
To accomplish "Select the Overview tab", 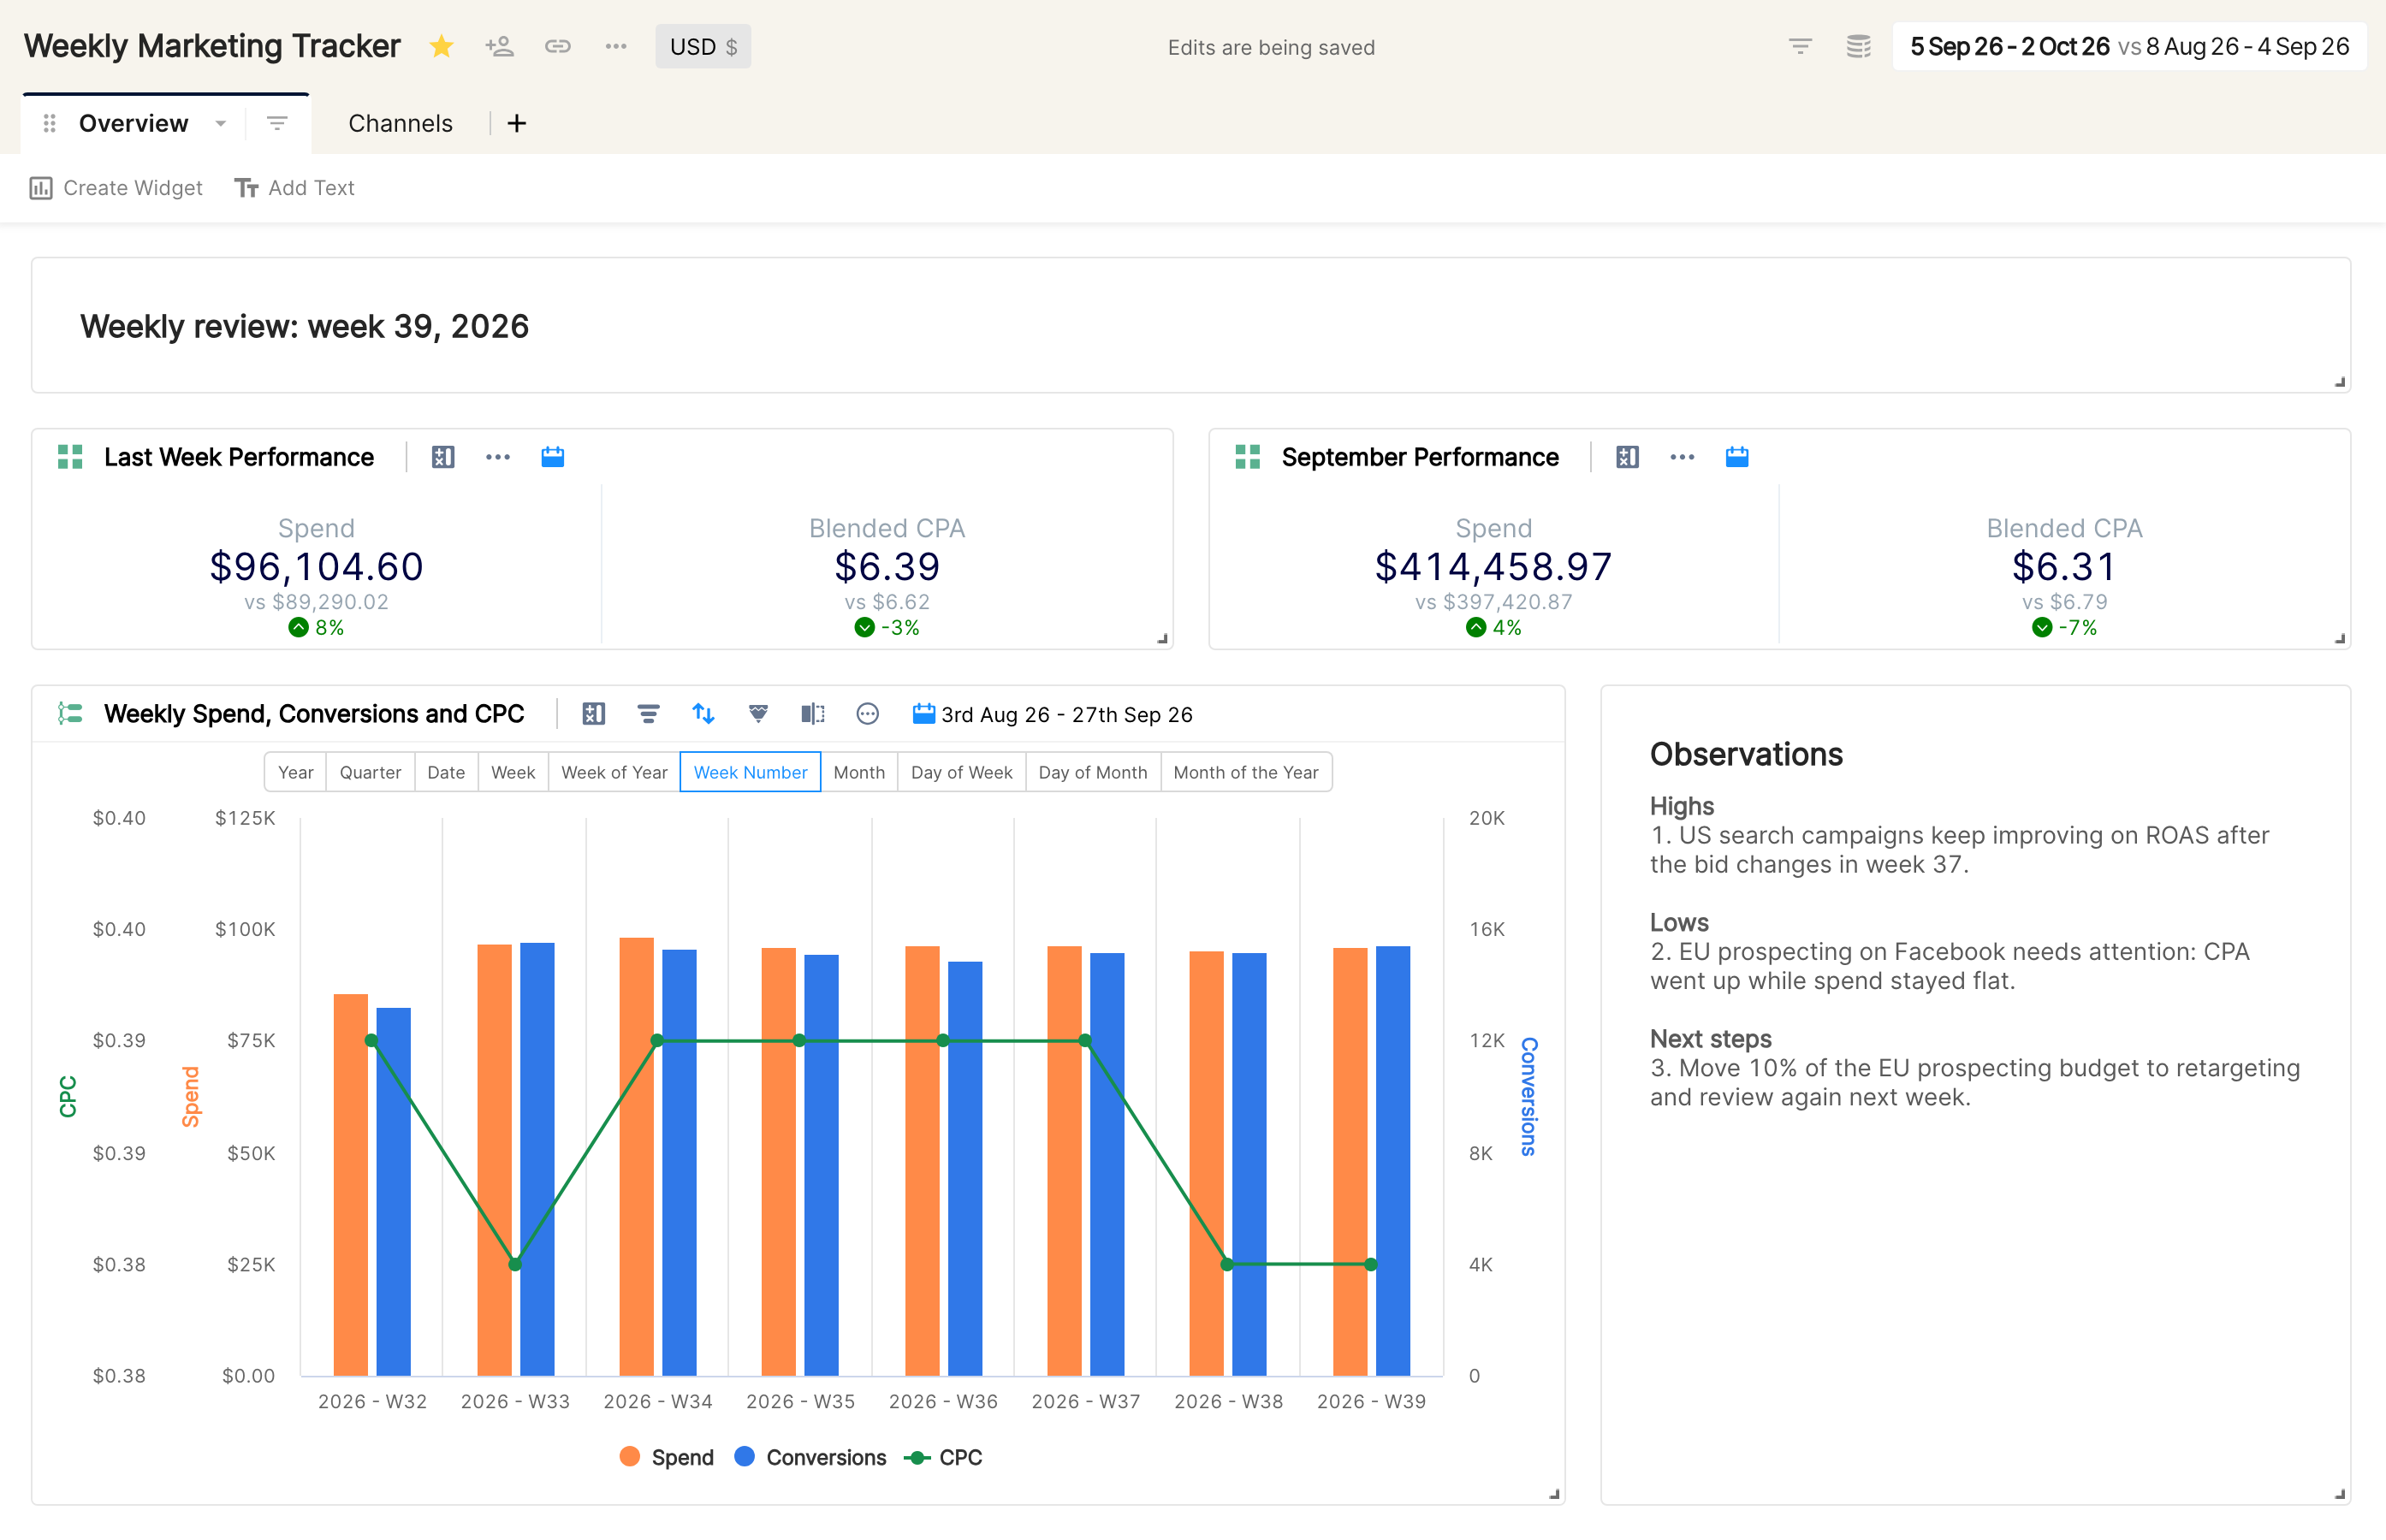I will coord(133,123).
